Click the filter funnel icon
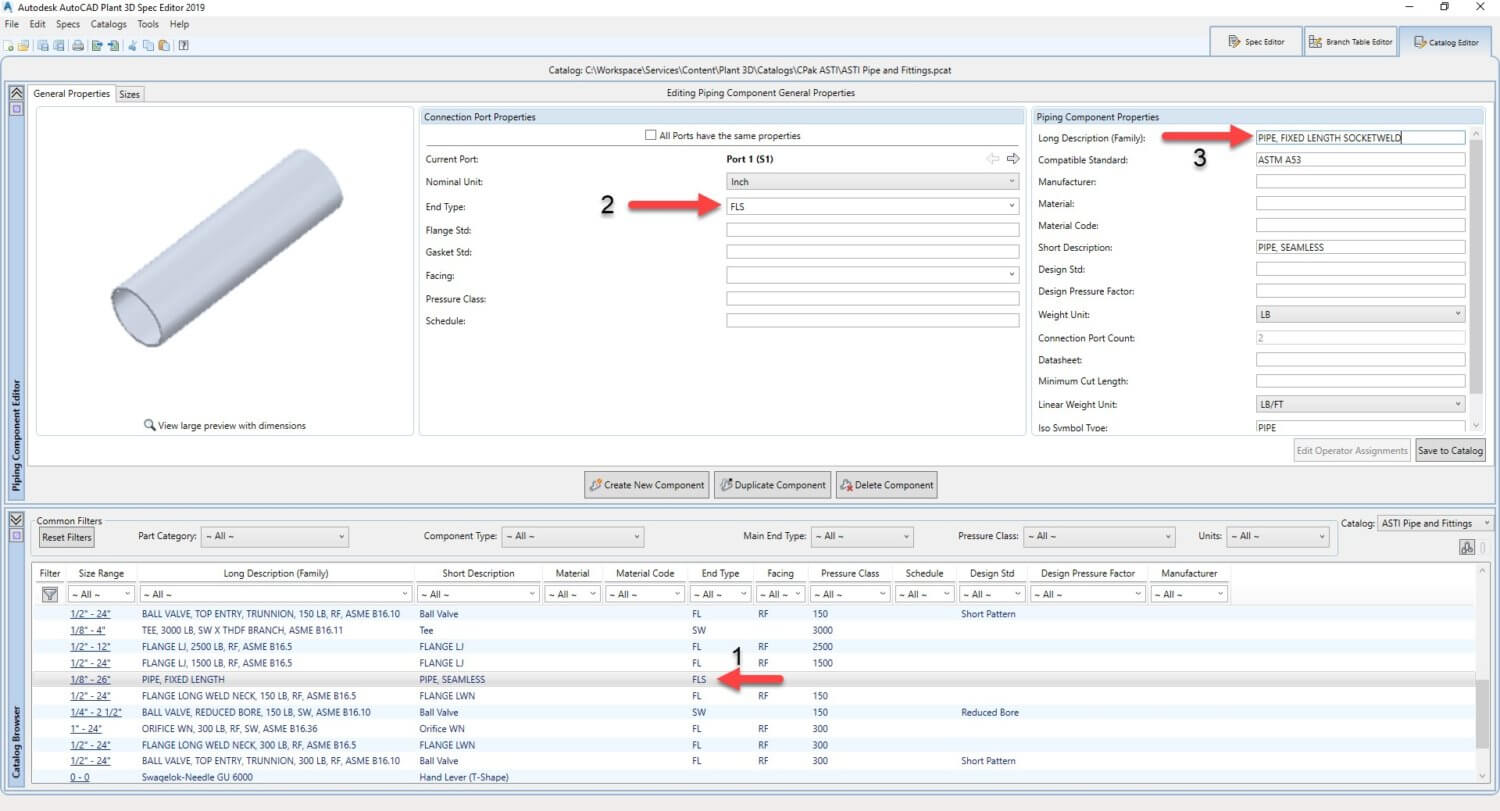Image resolution: width=1500 pixels, height=811 pixels. 49,594
